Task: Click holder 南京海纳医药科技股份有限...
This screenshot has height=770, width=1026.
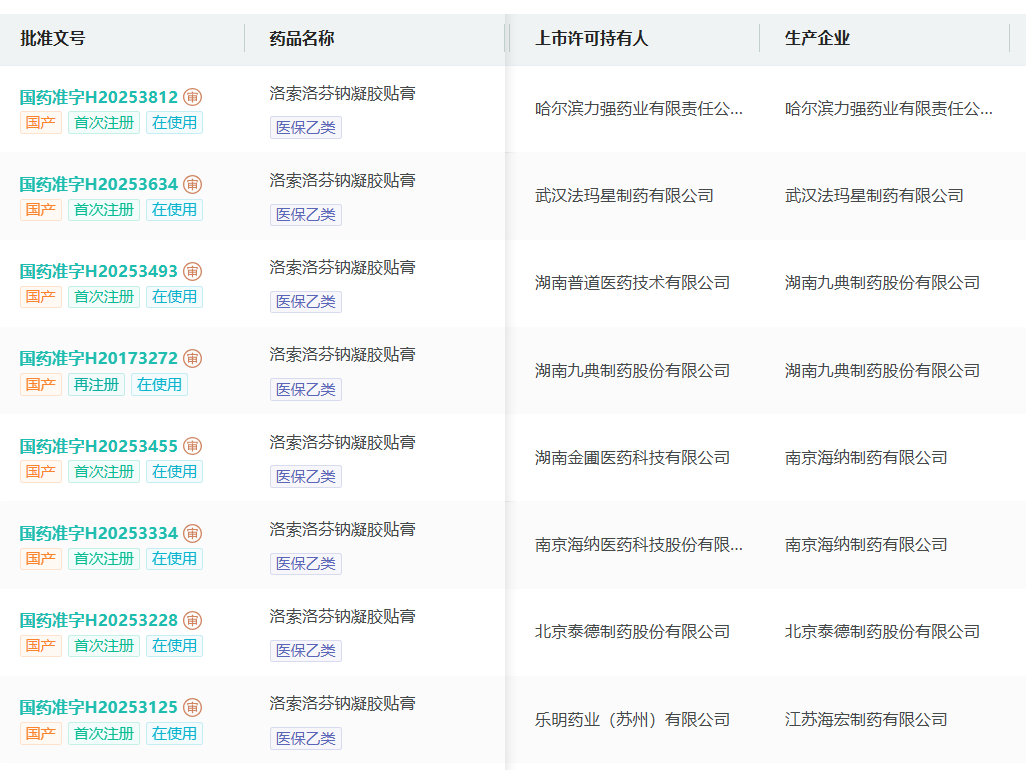Action: 639,545
